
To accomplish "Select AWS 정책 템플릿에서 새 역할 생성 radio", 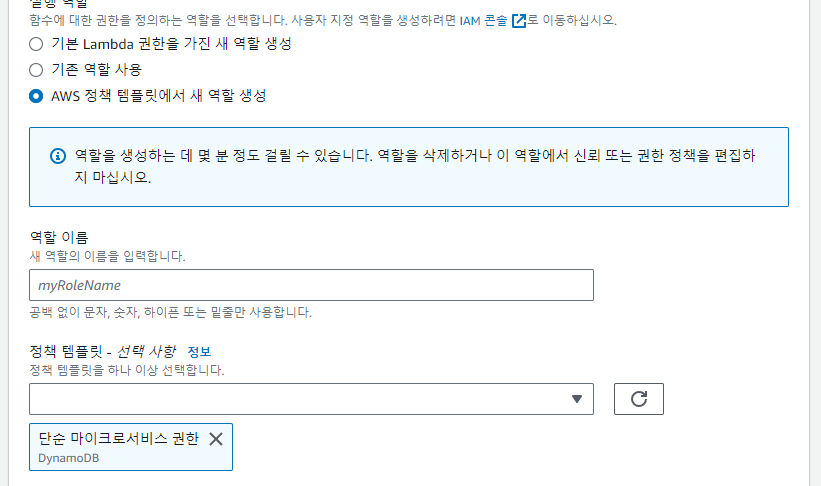I will [37, 96].
